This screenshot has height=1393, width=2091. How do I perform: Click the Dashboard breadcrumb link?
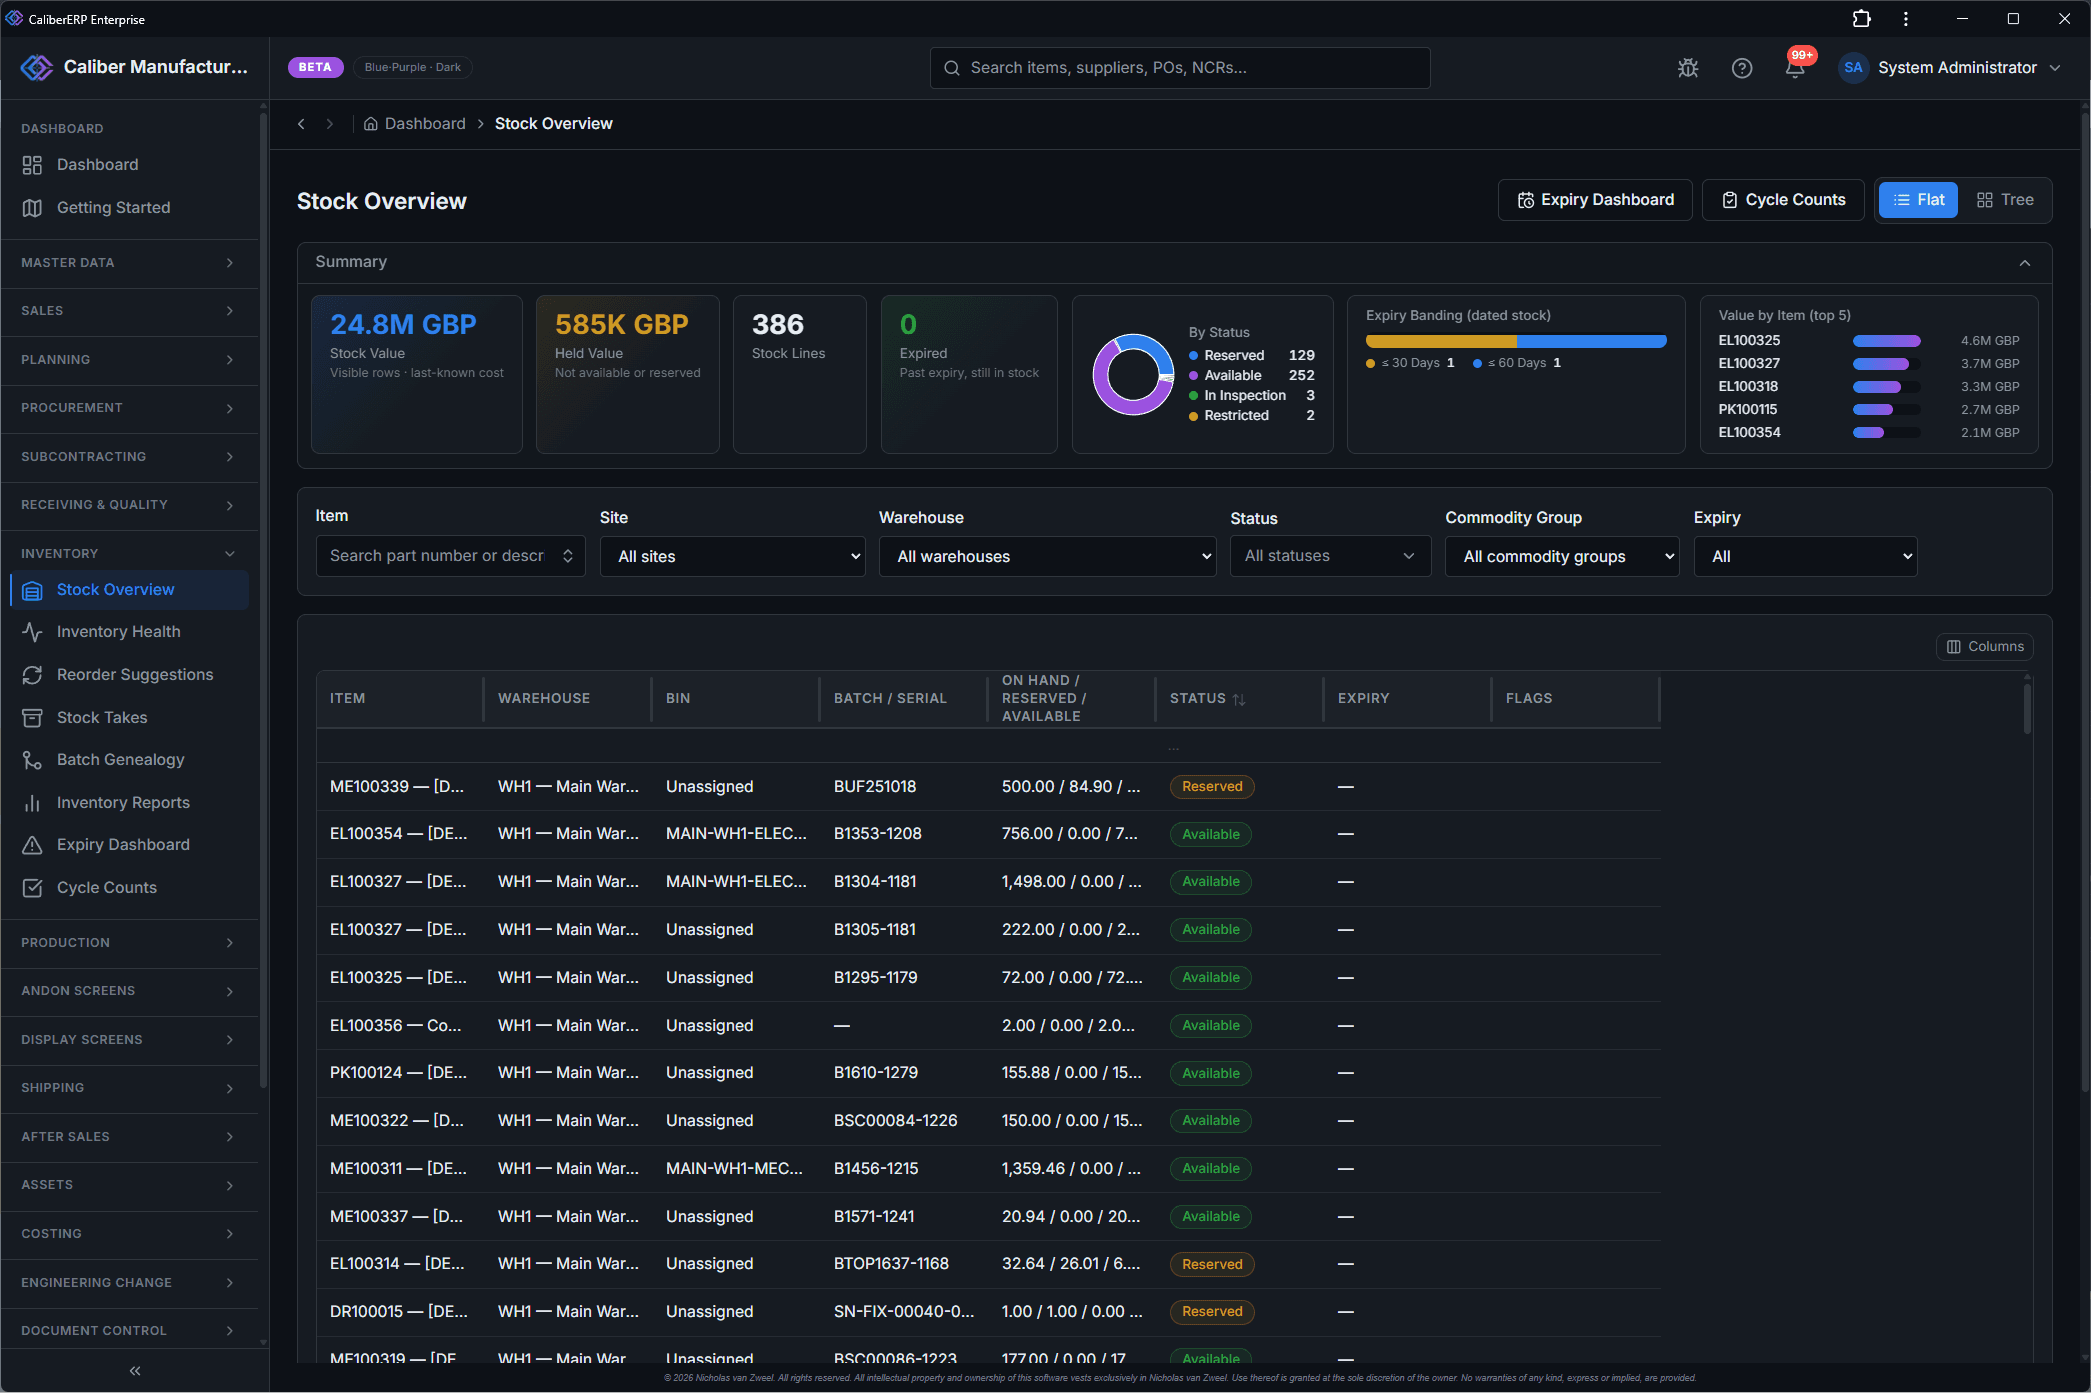(425, 124)
